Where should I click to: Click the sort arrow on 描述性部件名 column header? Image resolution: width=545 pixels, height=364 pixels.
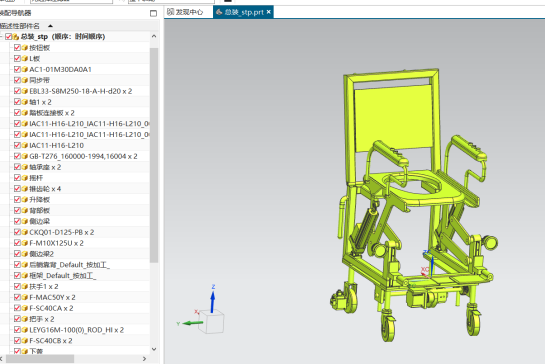(50, 26)
